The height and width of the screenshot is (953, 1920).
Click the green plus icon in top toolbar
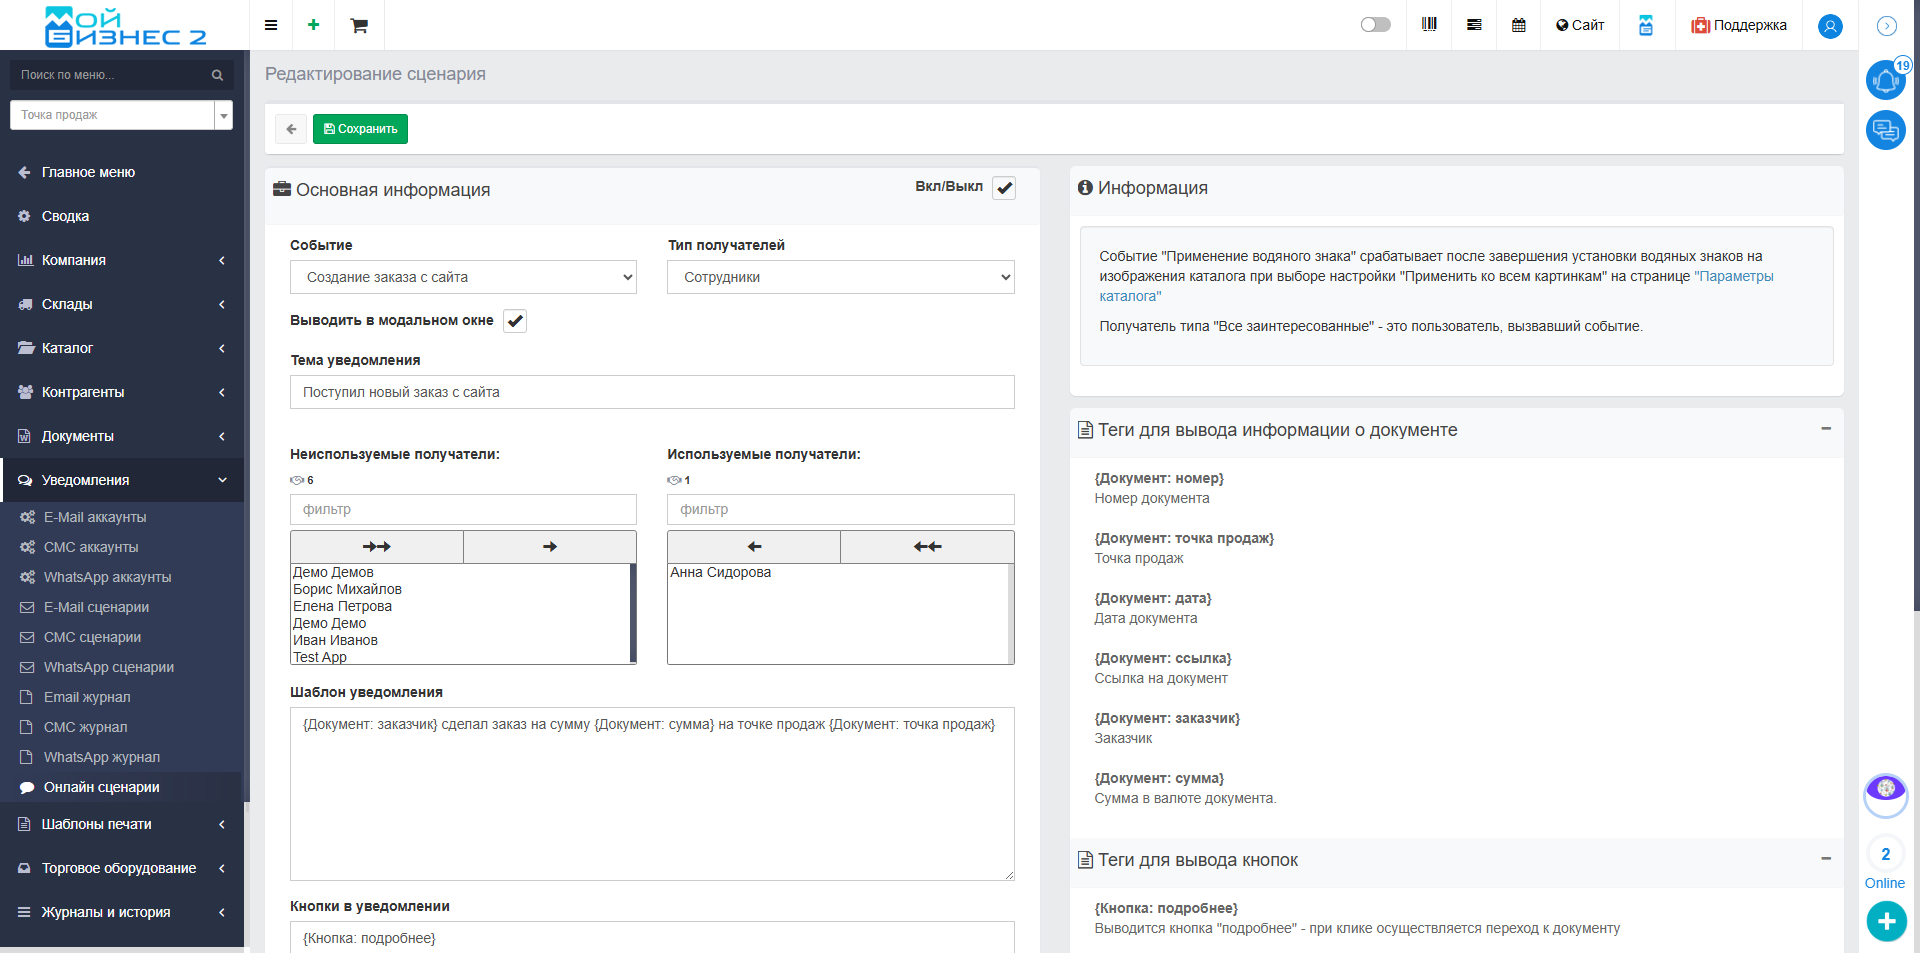313,25
